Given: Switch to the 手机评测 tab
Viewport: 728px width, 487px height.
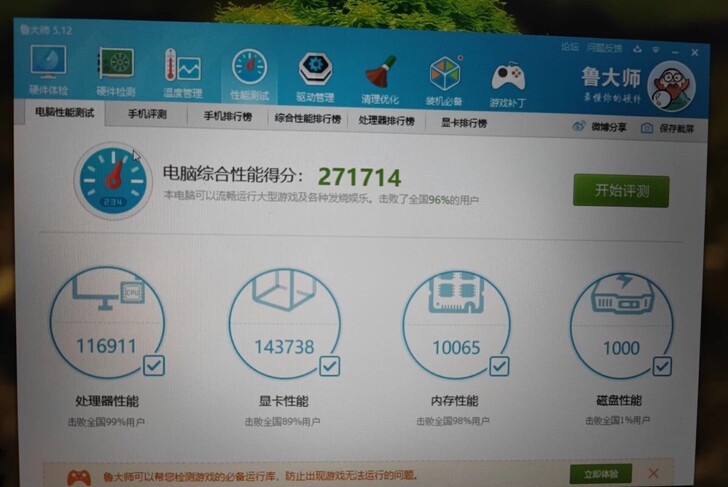Looking at the screenshot, I should (147, 114).
